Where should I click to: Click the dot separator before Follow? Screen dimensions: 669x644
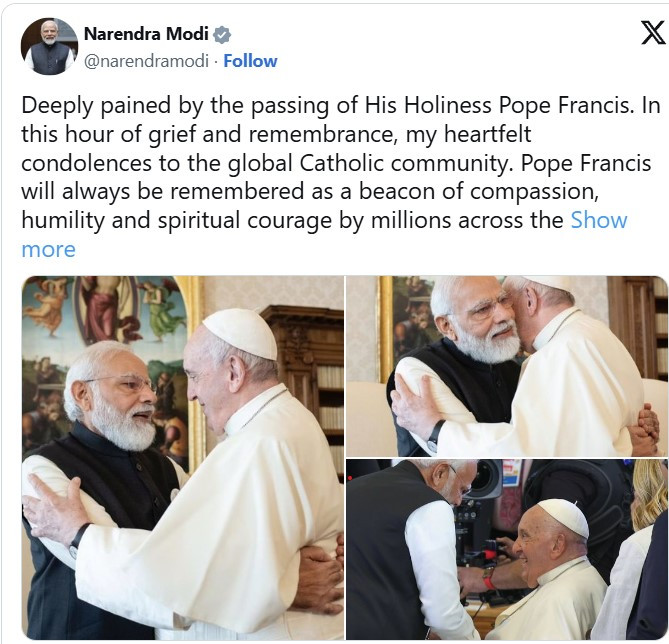pyautogui.click(x=216, y=61)
